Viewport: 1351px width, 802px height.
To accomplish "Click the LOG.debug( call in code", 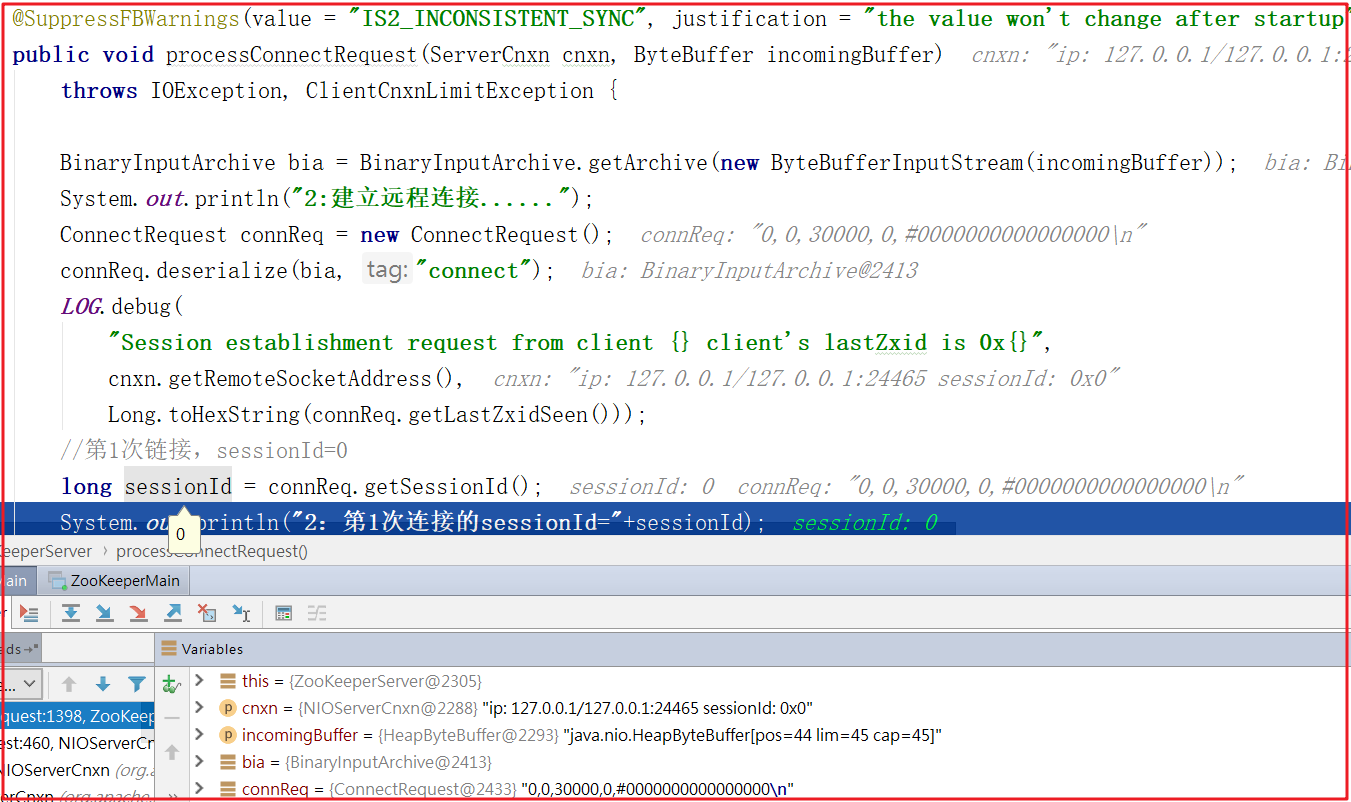I will 122,307.
